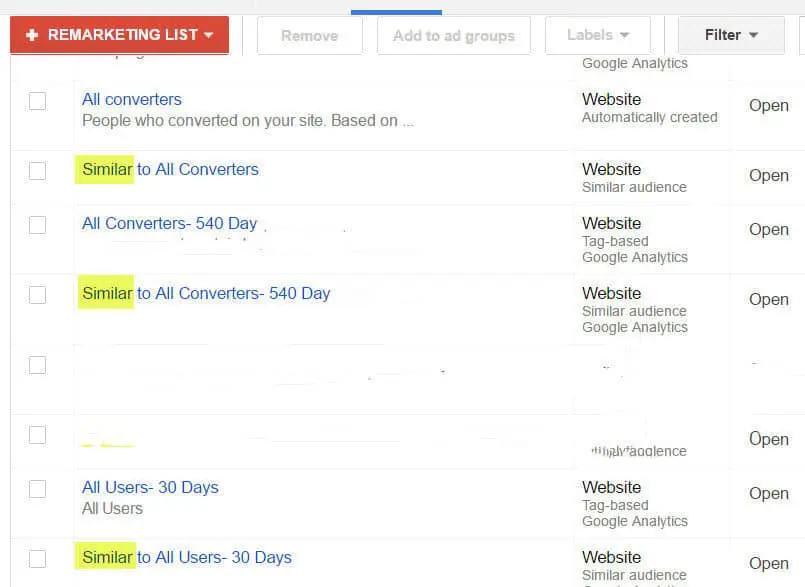The width and height of the screenshot is (805, 587).
Task: Open All Converters- 540 Day link
Action: [x=169, y=223]
